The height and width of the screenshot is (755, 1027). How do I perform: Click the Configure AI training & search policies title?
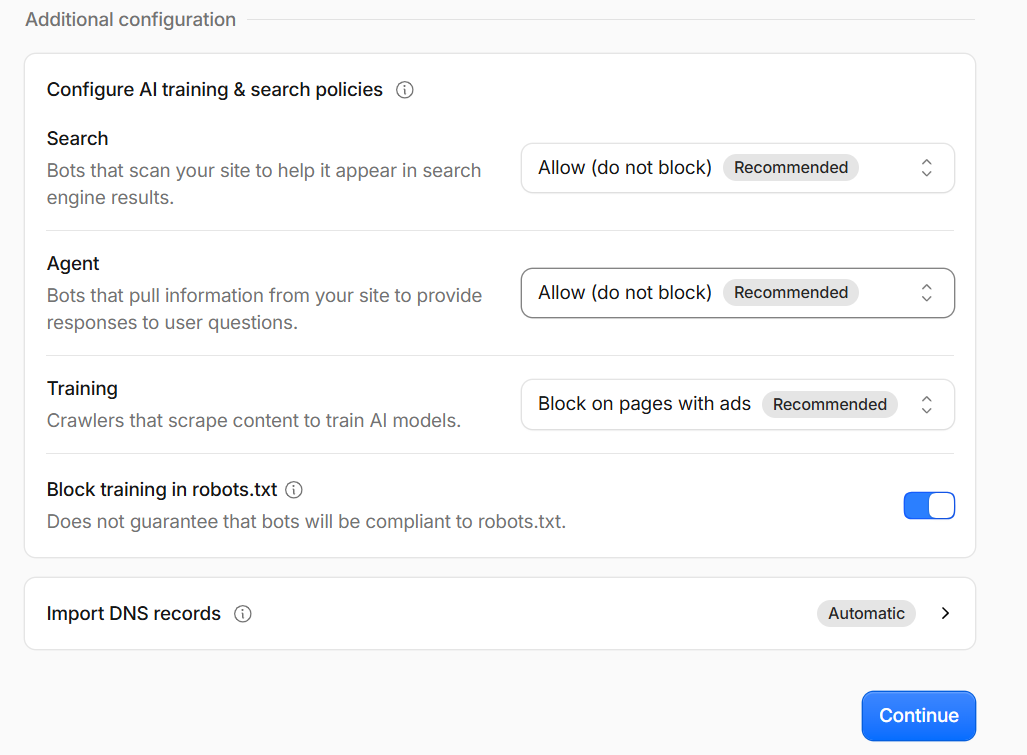[215, 90]
